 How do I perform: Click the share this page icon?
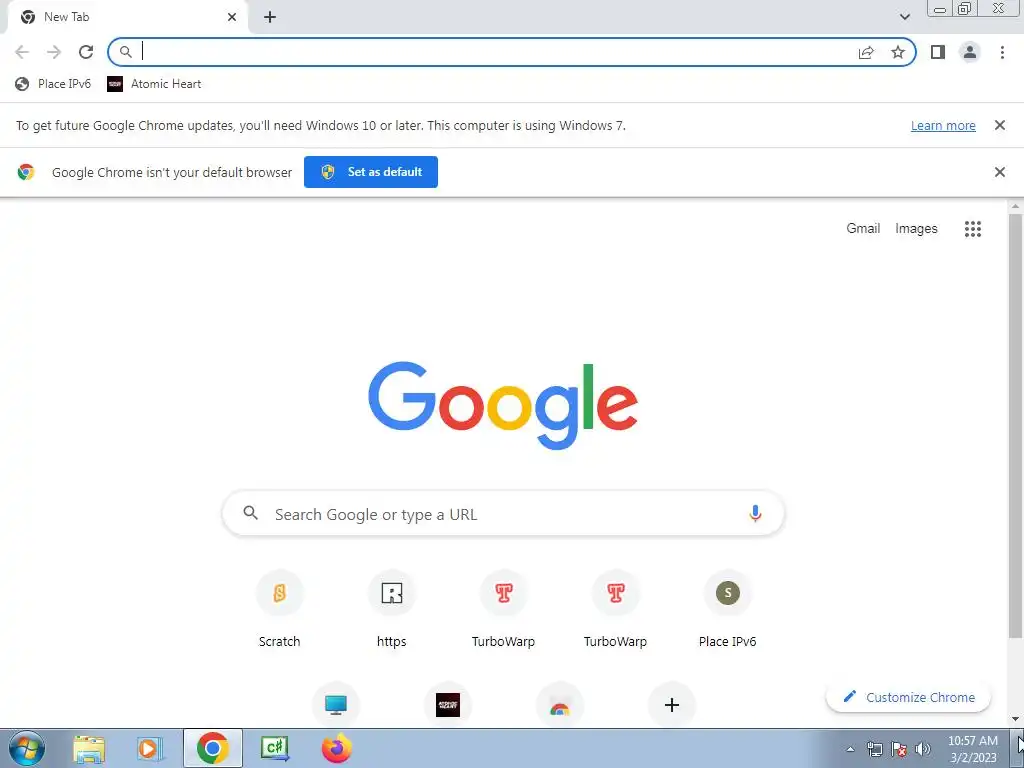(x=866, y=52)
